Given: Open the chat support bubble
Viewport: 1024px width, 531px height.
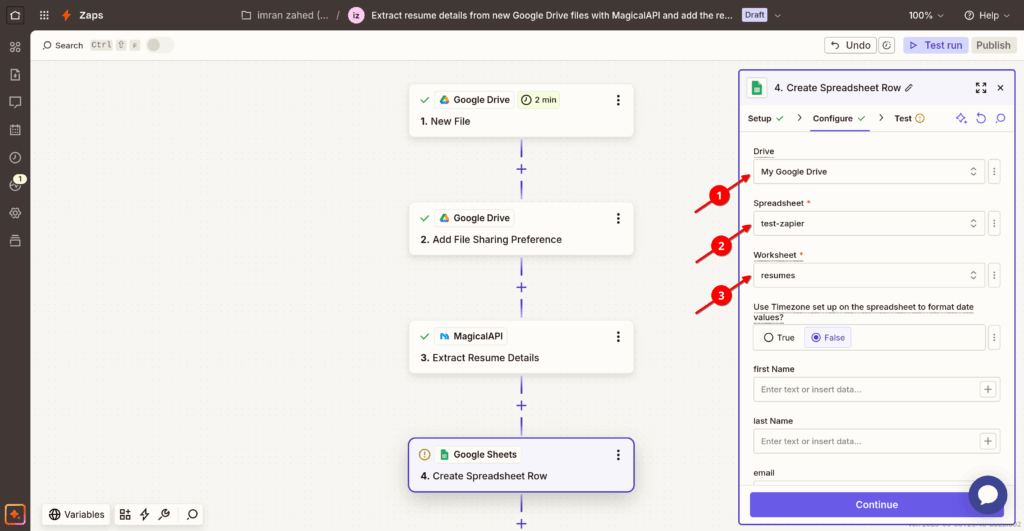Looking at the screenshot, I should (x=988, y=494).
